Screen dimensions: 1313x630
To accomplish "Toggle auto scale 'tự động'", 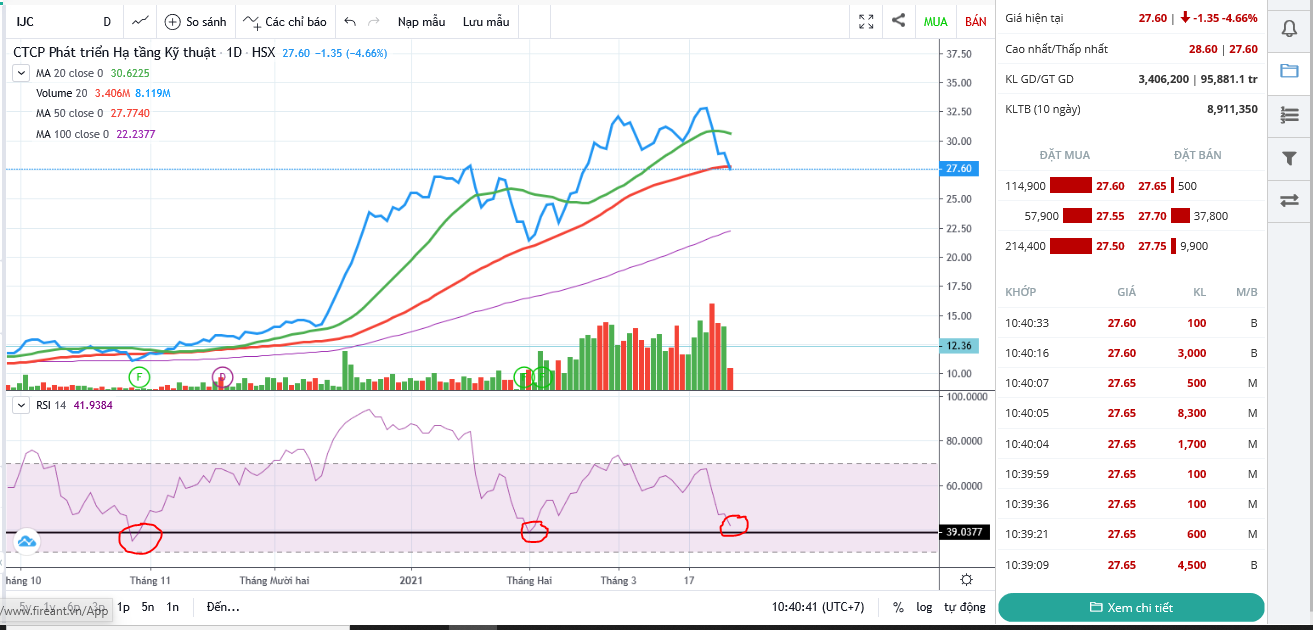I will [964, 607].
